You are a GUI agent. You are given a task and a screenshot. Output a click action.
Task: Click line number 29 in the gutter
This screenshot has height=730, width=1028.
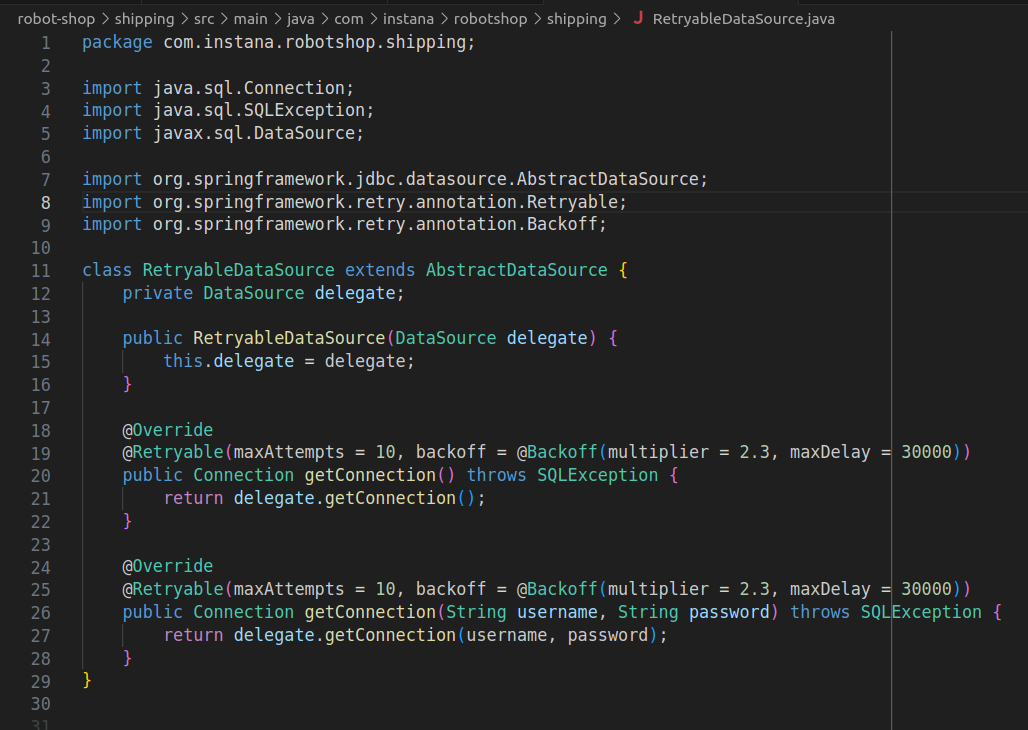click(41, 681)
